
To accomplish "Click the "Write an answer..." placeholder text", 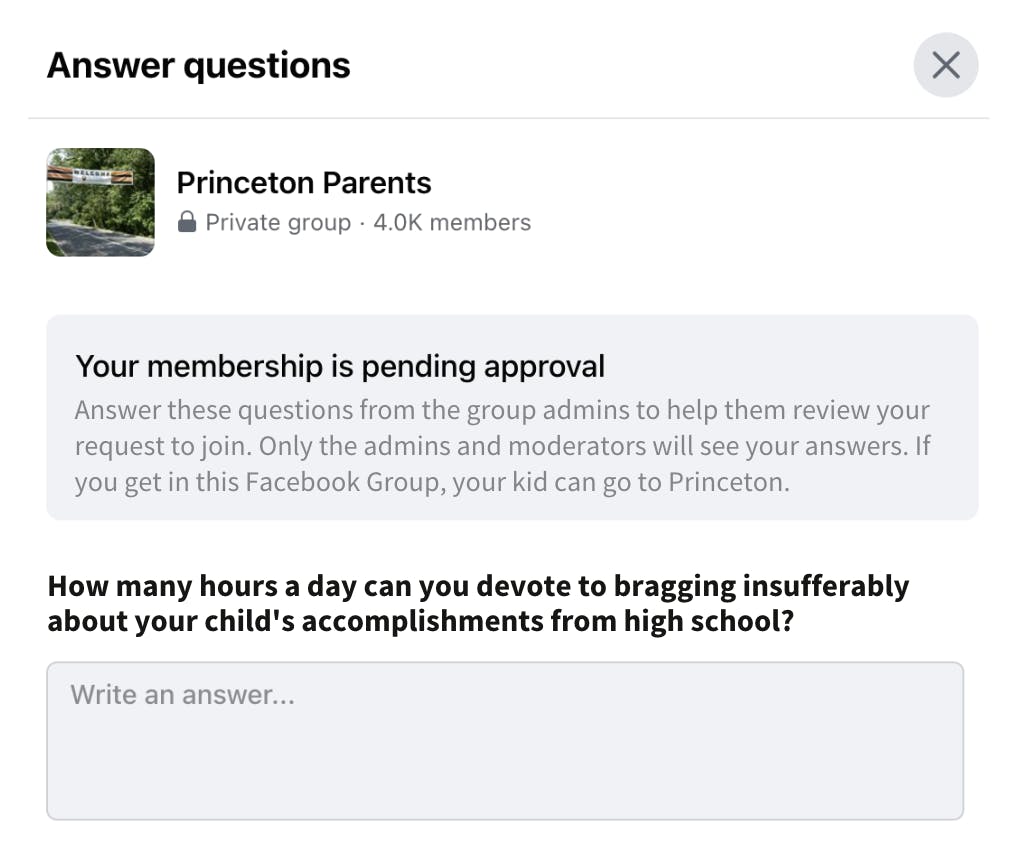I will pyautogui.click(x=182, y=694).
